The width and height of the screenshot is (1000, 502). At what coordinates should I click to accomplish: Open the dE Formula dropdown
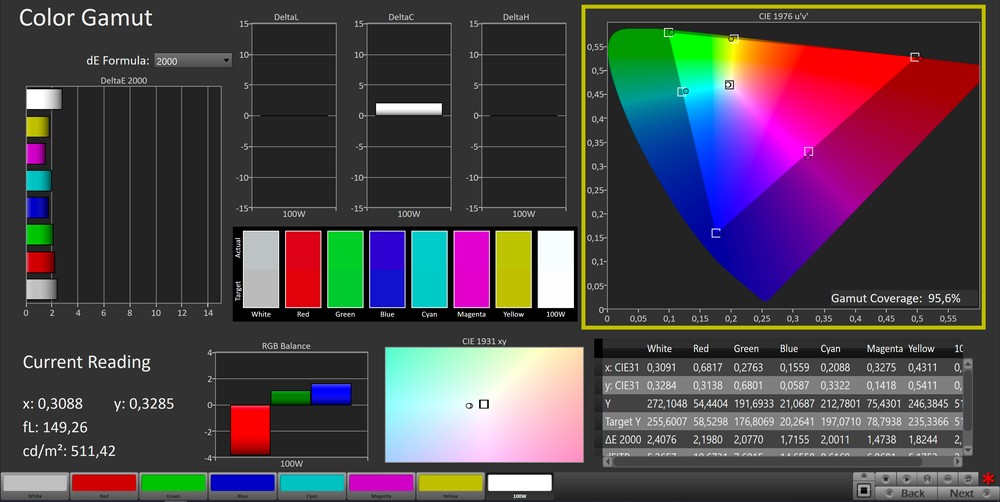pyautogui.click(x=192, y=61)
